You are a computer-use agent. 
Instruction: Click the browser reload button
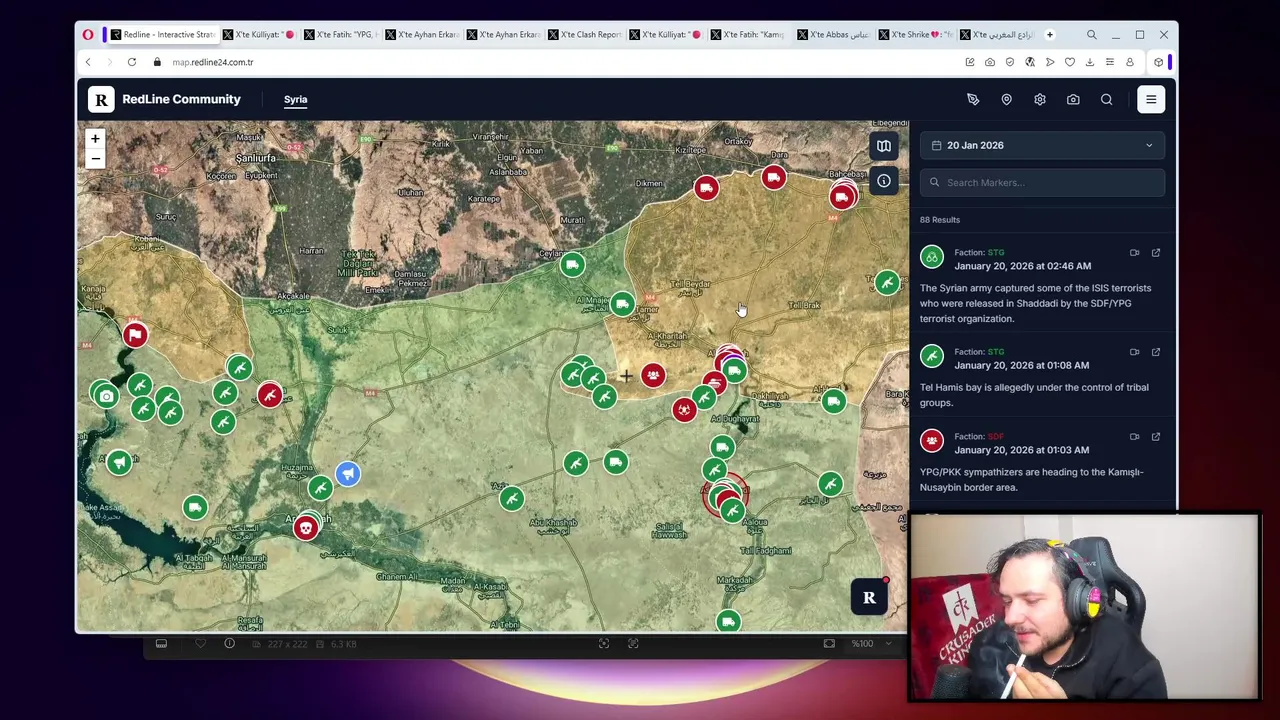[x=132, y=62]
